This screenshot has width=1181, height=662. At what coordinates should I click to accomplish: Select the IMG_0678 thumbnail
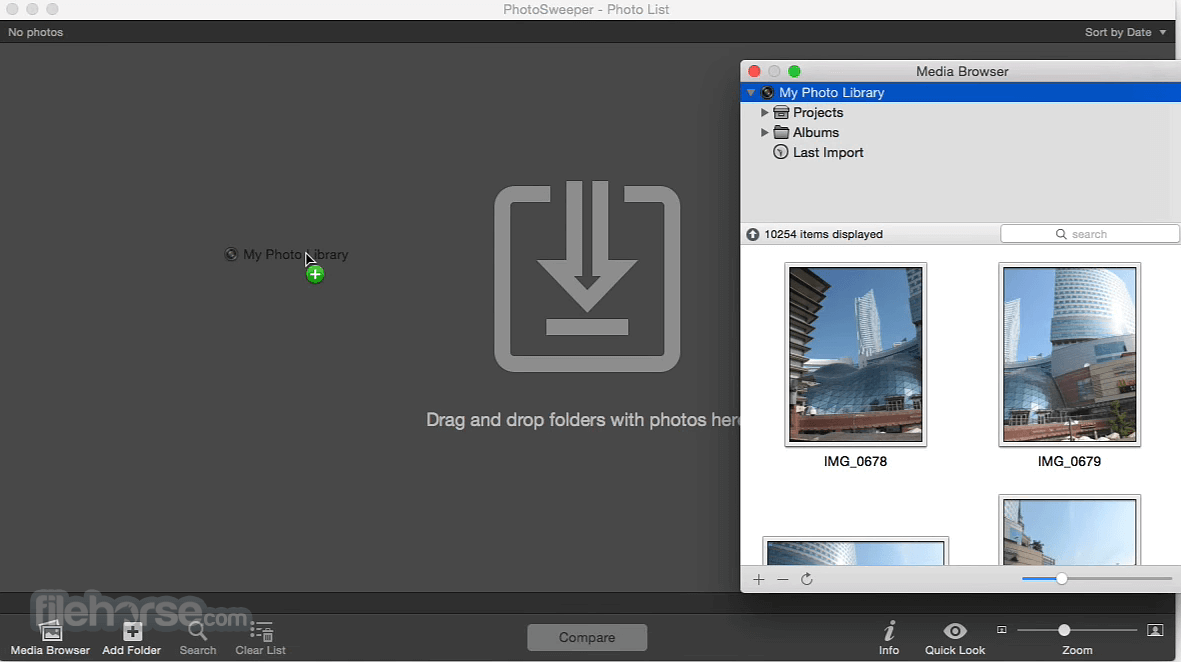coord(856,355)
